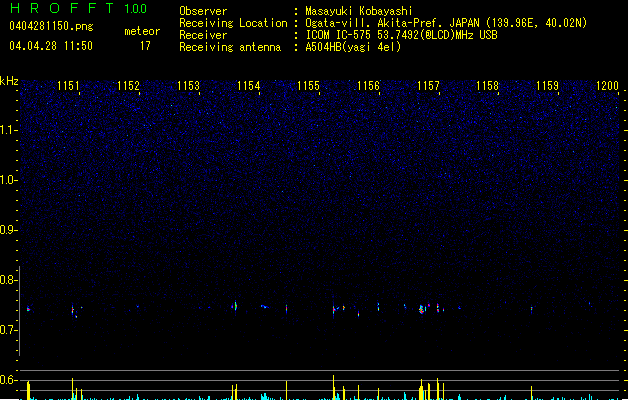
Task: Click the meteor count label
Action: tap(142, 31)
